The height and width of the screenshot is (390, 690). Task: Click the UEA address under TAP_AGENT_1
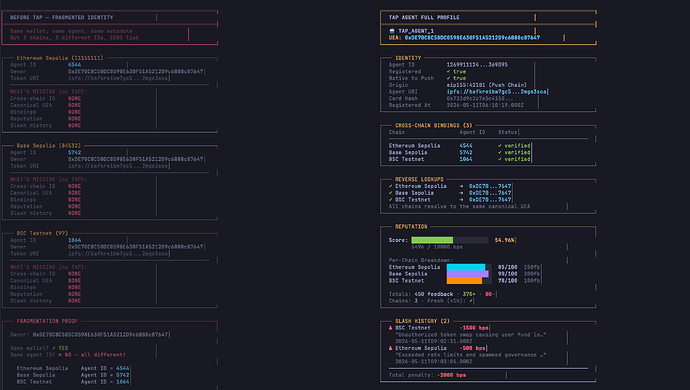(472, 38)
